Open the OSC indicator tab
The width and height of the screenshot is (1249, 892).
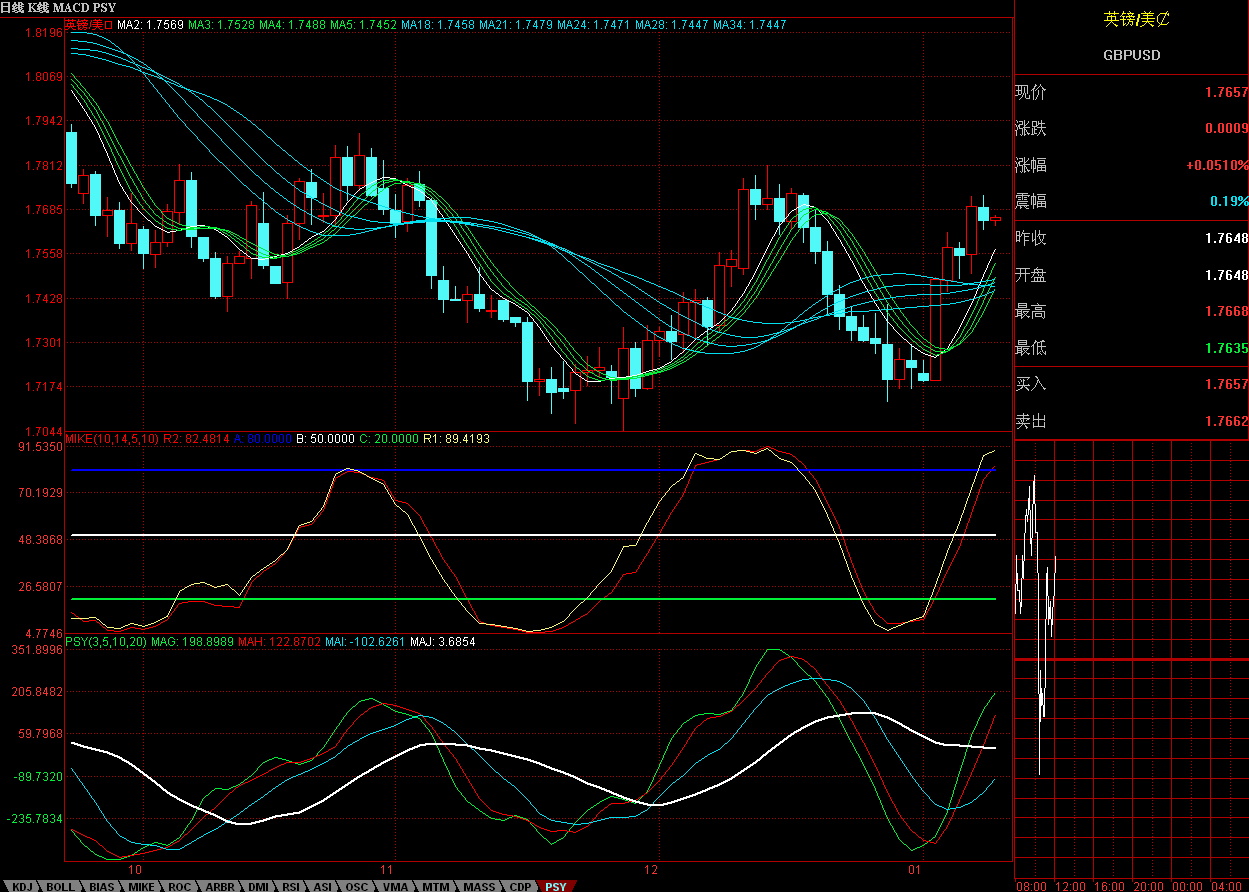point(356,886)
